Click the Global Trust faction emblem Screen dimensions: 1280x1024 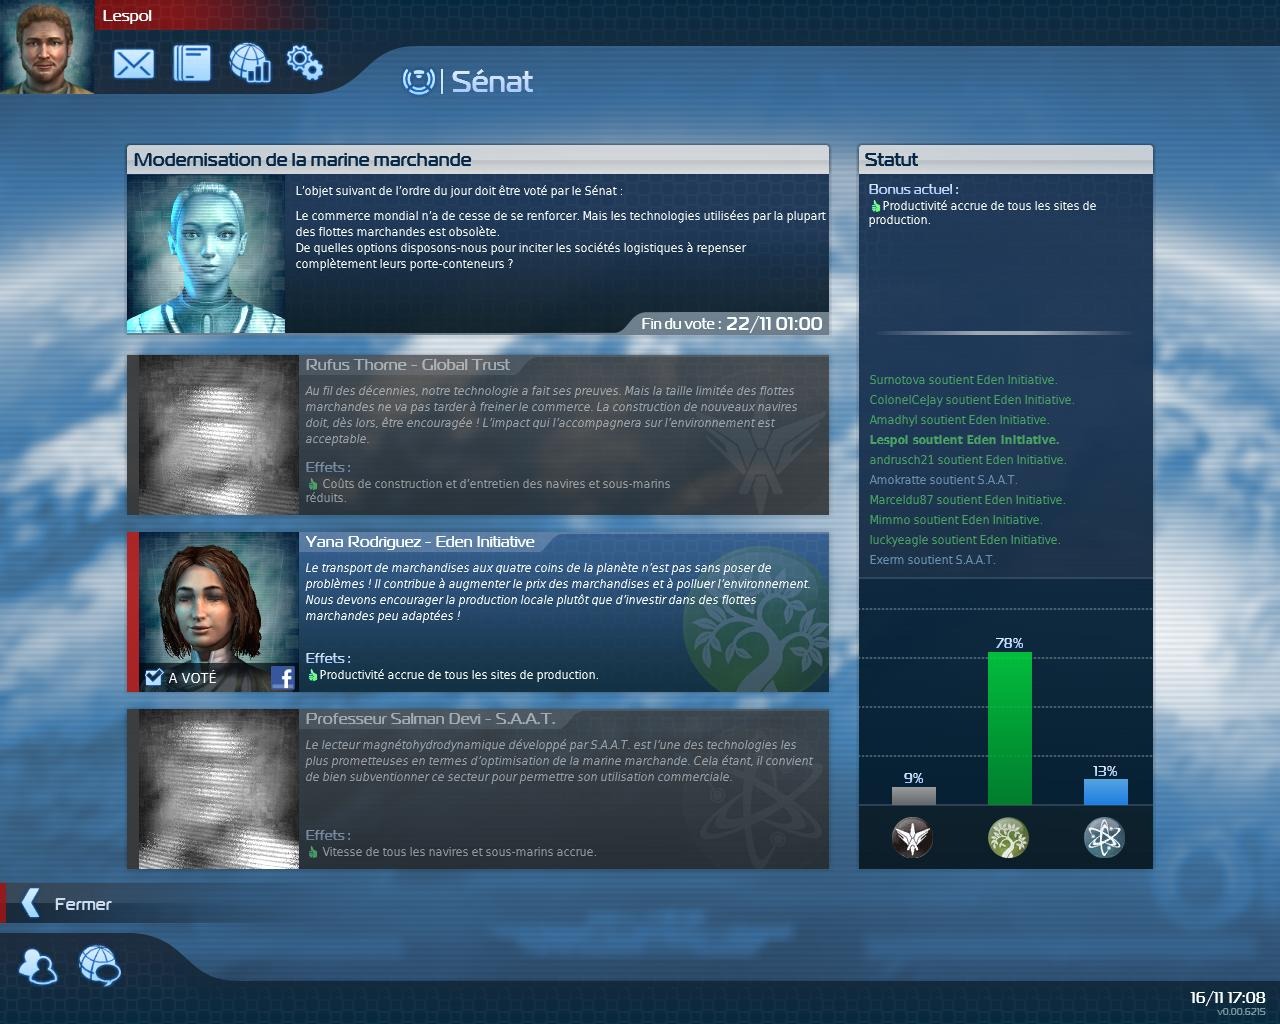click(912, 837)
